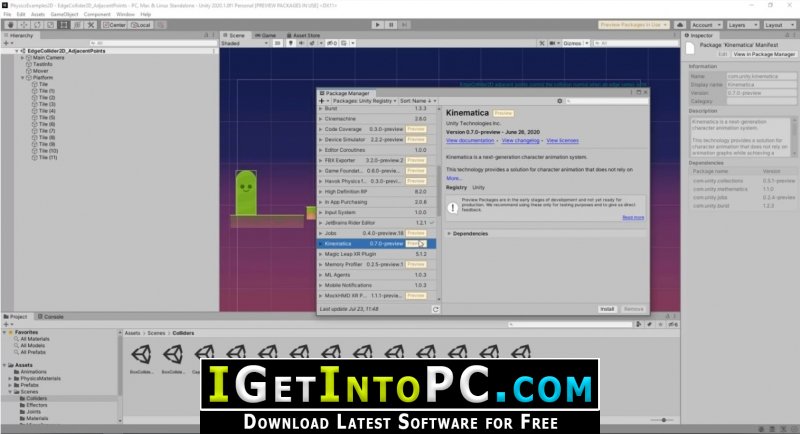
Task: Select the combined Transform tool
Action: [78, 24]
